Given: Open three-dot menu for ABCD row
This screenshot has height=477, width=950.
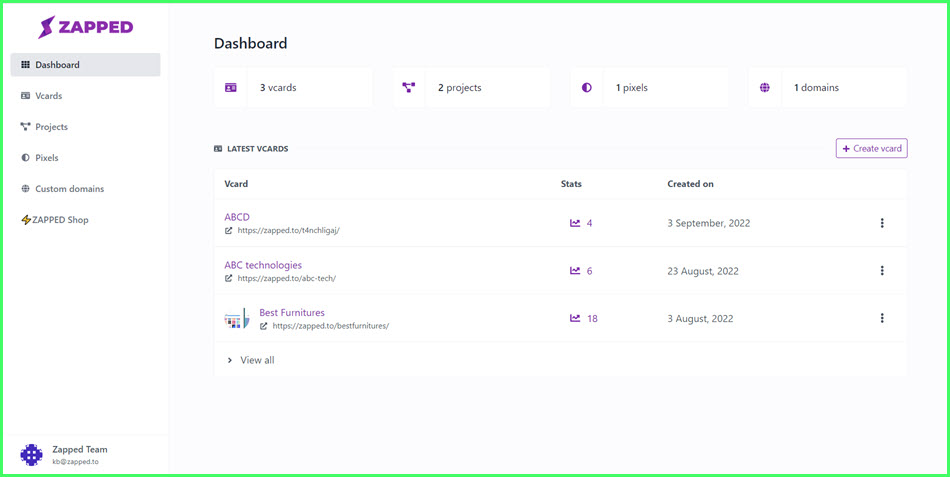Looking at the screenshot, I should pos(882,223).
